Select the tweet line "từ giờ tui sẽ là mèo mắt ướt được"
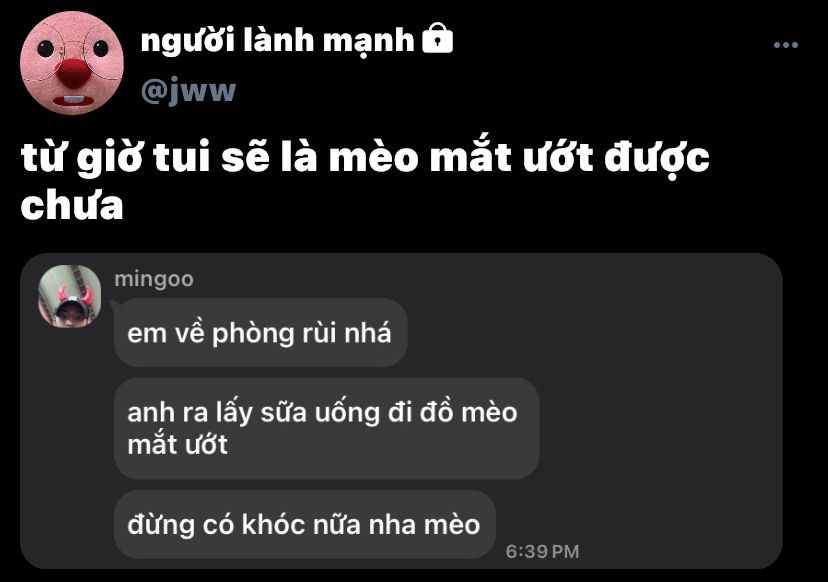The image size is (828, 582). coord(365,158)
